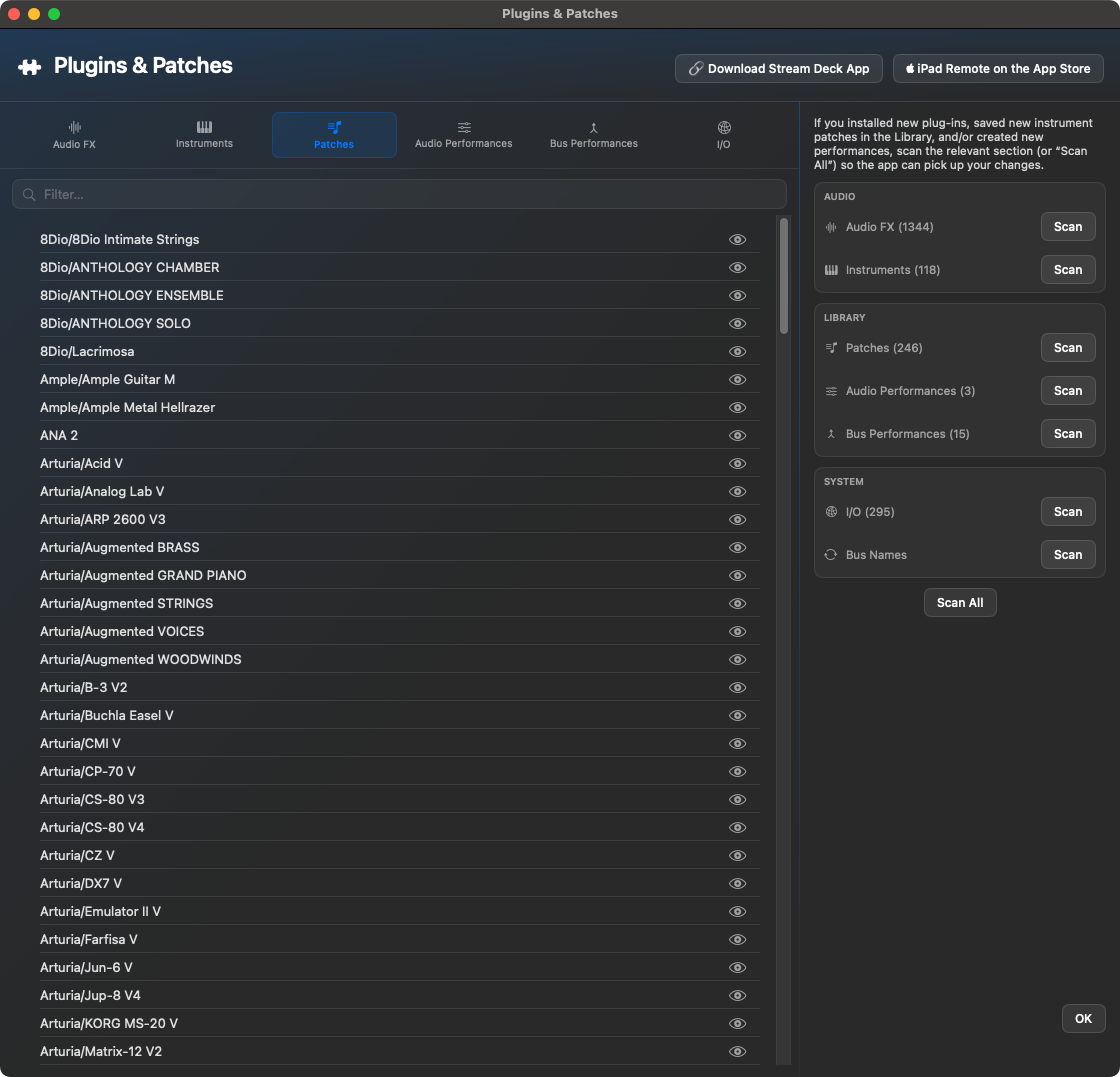Click the waveform icon next to Audio FX (1344)
1120x1077 pixels.
831,227
